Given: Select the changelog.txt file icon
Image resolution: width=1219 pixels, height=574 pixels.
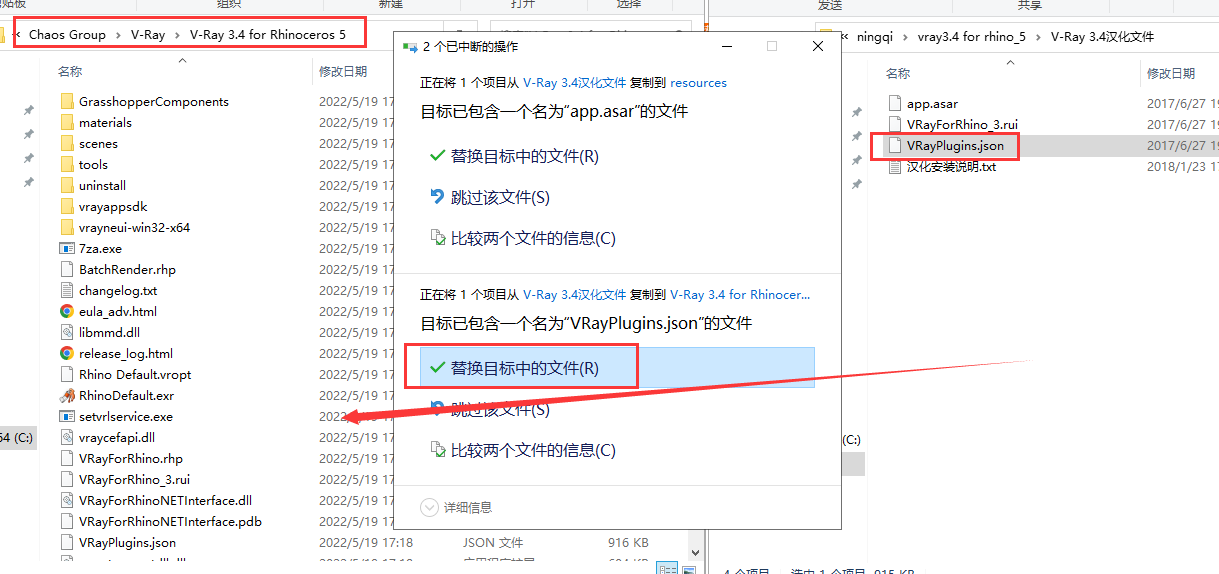Looking at the screenshot, I should point(67,290).
